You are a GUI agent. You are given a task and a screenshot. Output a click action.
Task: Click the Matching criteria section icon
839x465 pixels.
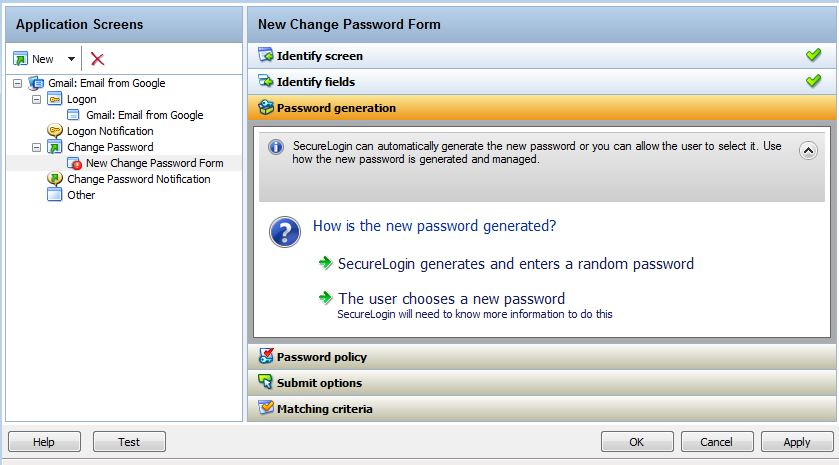(266, 408)
